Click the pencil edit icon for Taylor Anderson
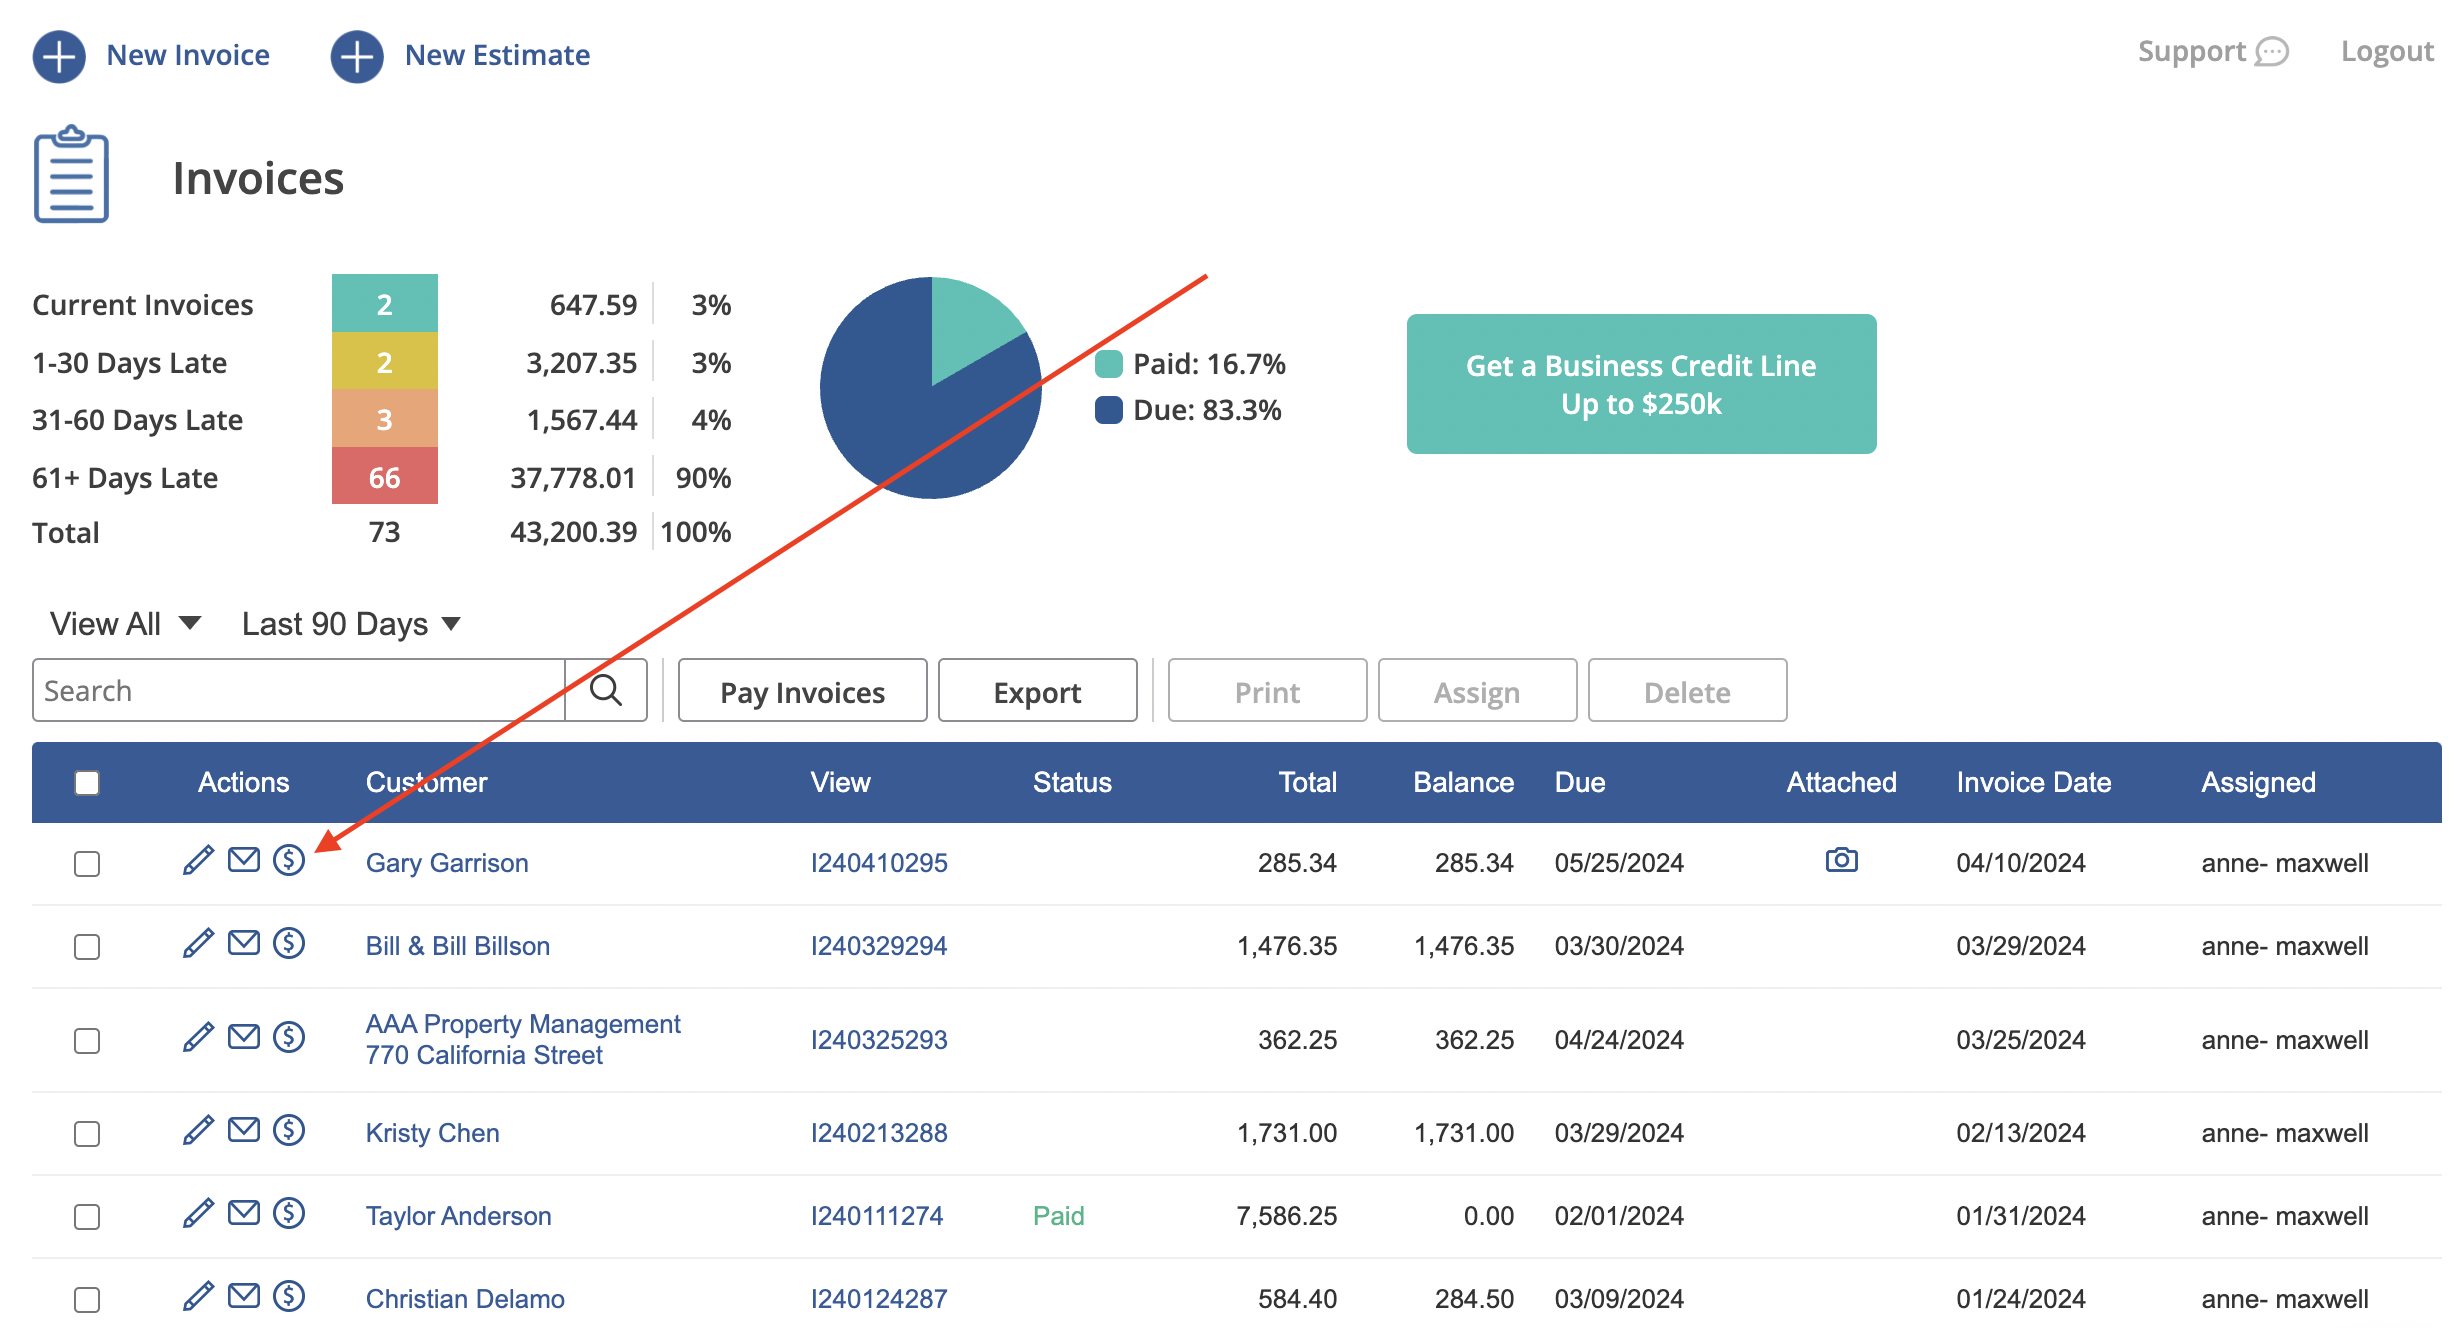Viewport: 2450px width, 1328px height. (198, 1213)
